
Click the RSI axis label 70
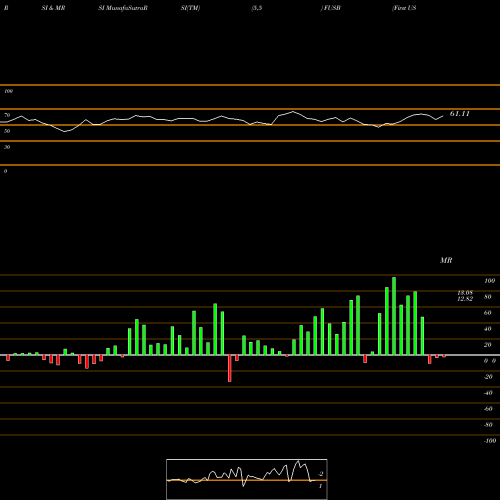[7, 115]
